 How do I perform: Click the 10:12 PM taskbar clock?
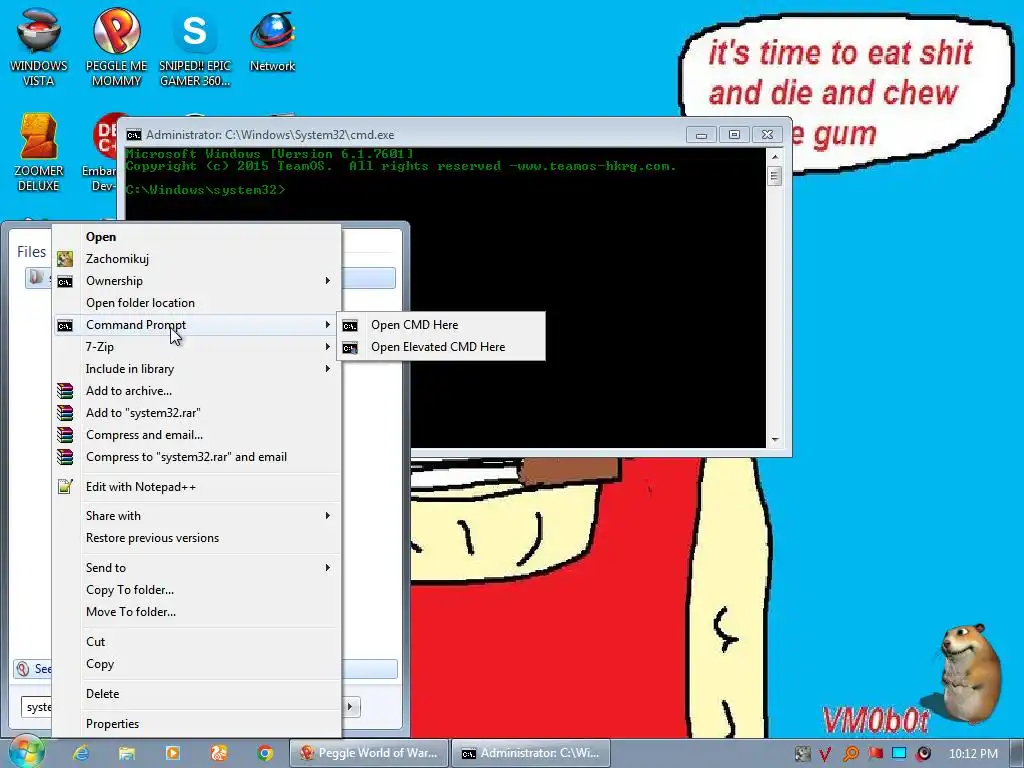(973, 754)
